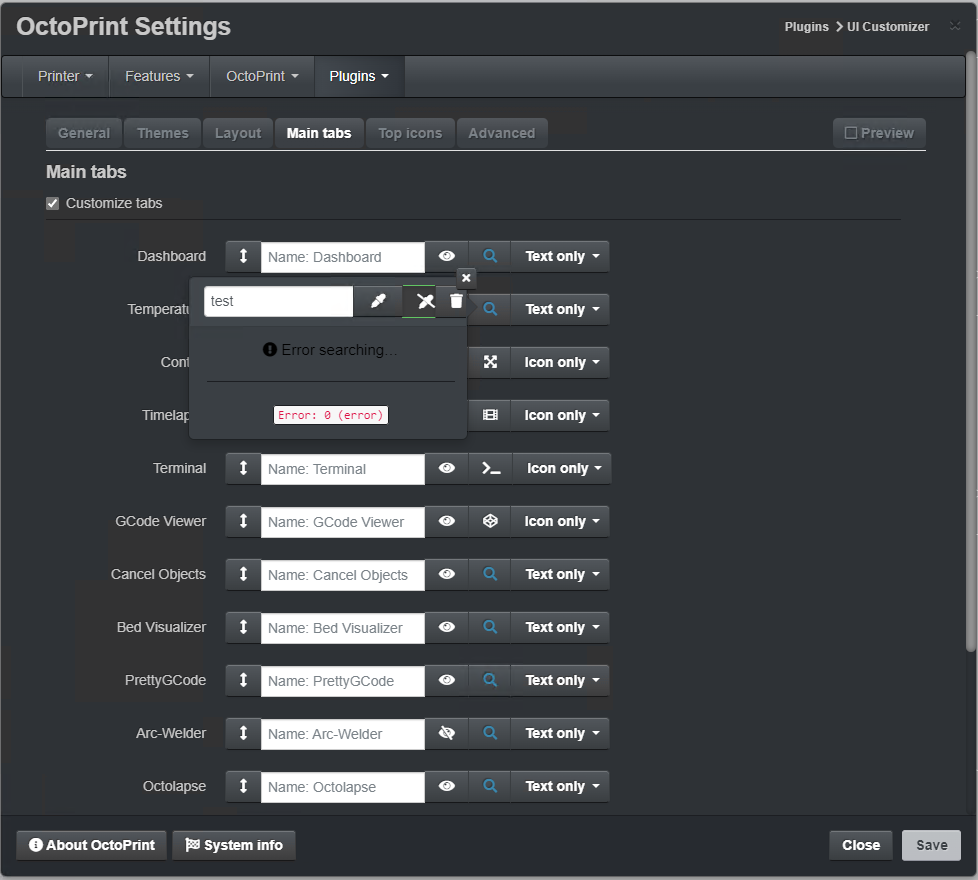The image size is (978, 880).
Task: Open the icon search for Cancel Objects
Action: point(490,574)
